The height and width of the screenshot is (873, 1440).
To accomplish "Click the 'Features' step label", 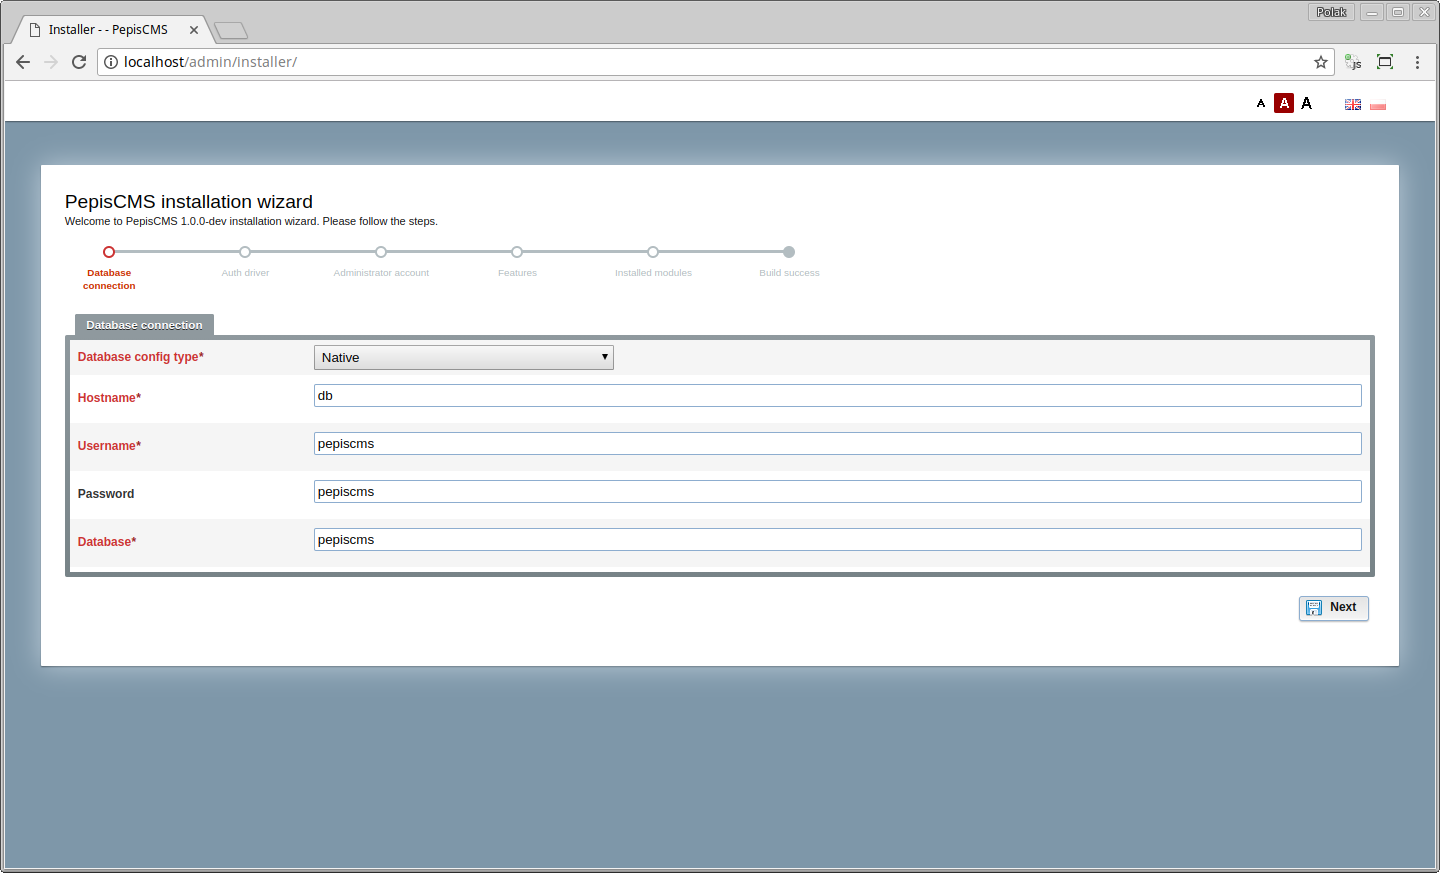I will coord(517,273).
